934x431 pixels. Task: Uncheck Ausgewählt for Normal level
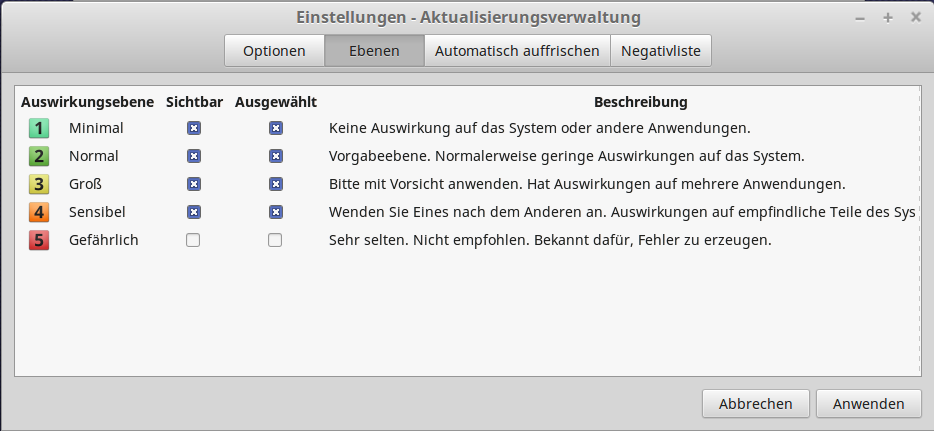pyautogui.click(x=275, y=156)
